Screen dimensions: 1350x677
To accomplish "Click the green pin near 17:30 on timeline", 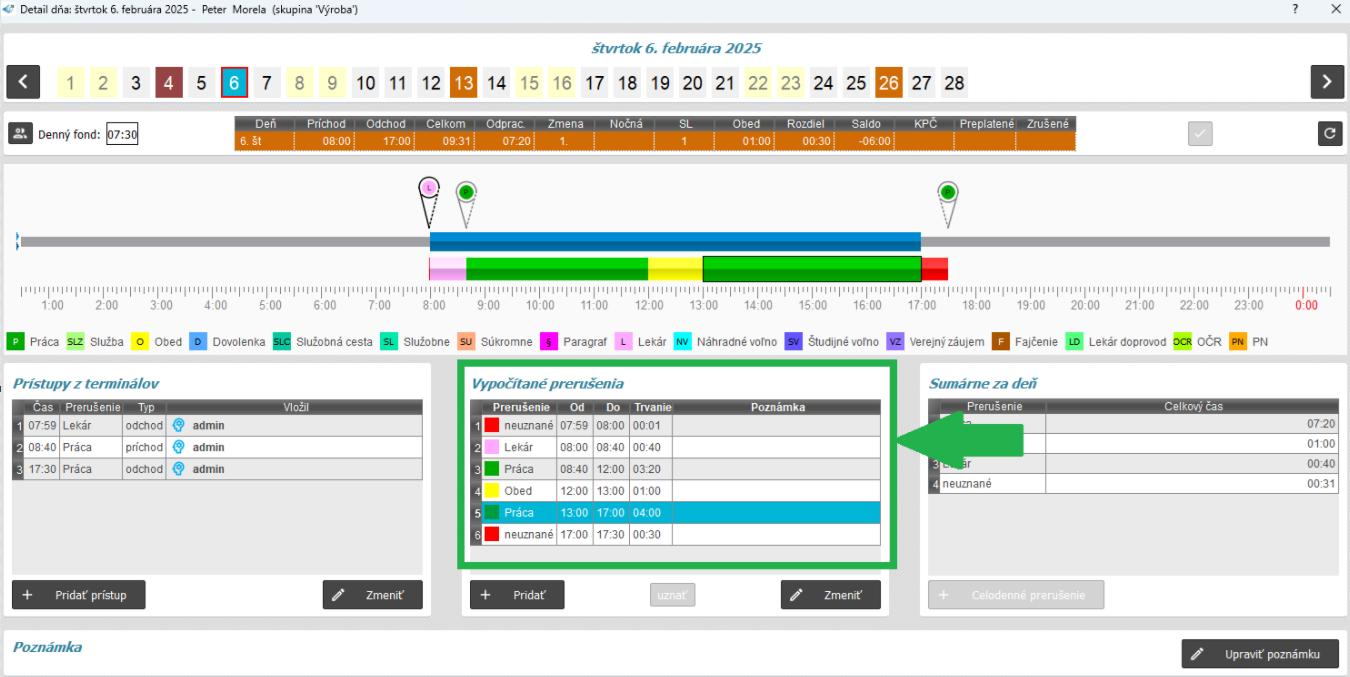I will [947, 192].
